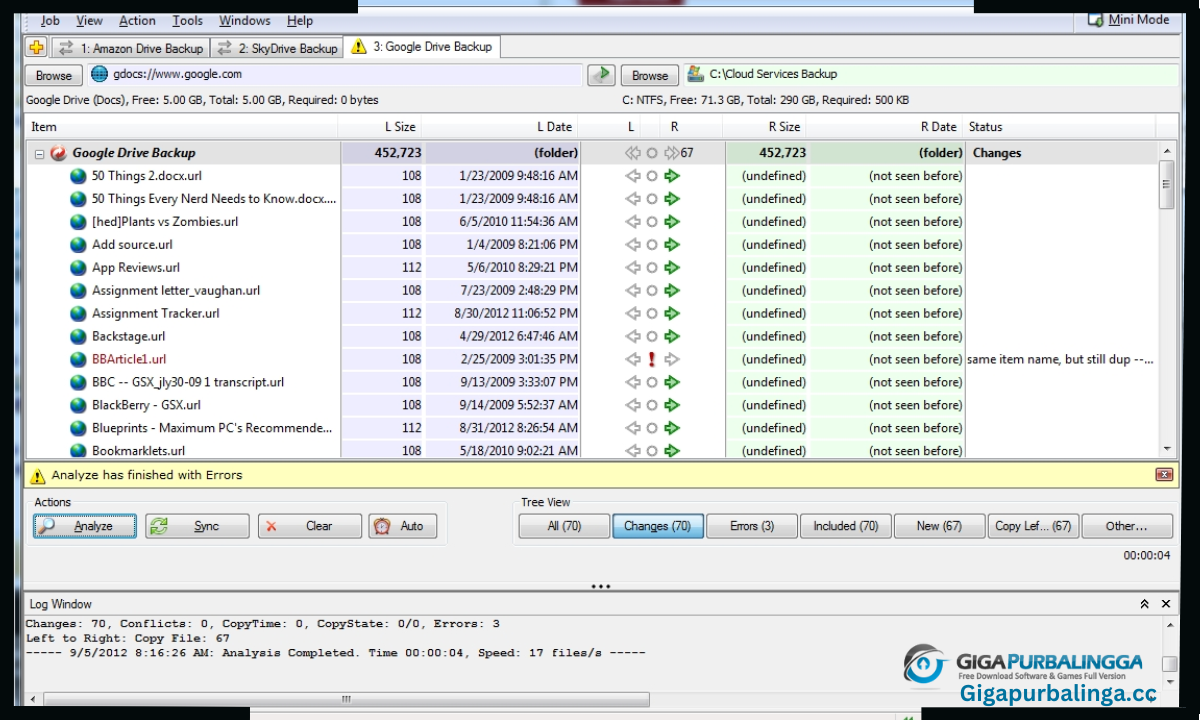Click the yellow plus new job icon
1200x720 pixels.
click(x=36, y=47)
